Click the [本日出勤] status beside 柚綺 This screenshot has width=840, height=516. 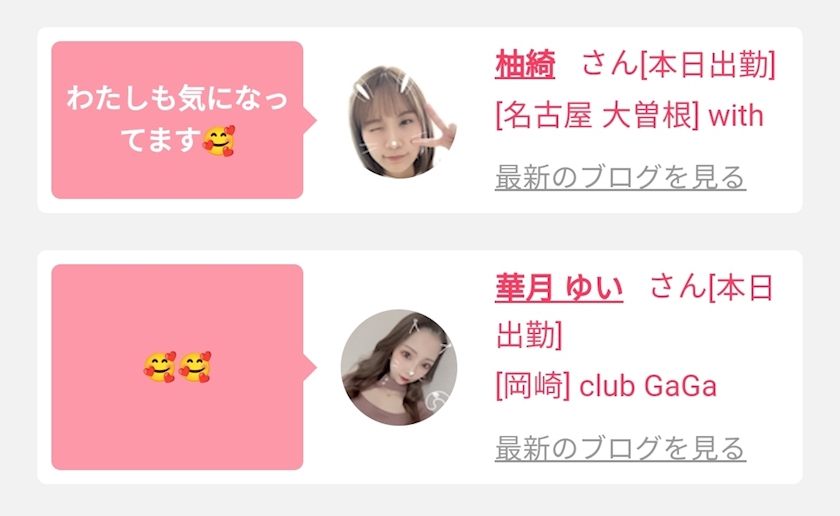708,65
